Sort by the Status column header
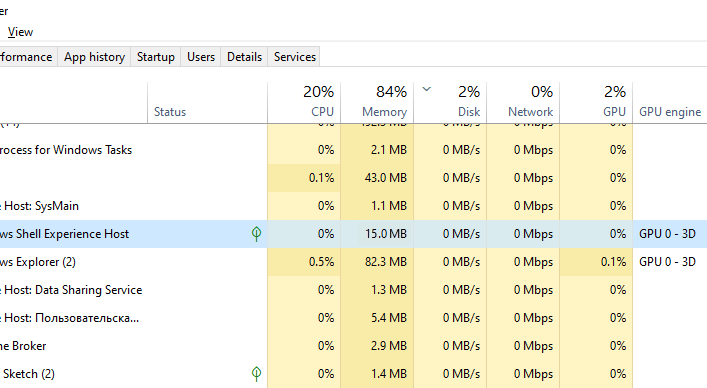Image resolution: width=707 pixels, height=388 pixels. click(207, 103)
